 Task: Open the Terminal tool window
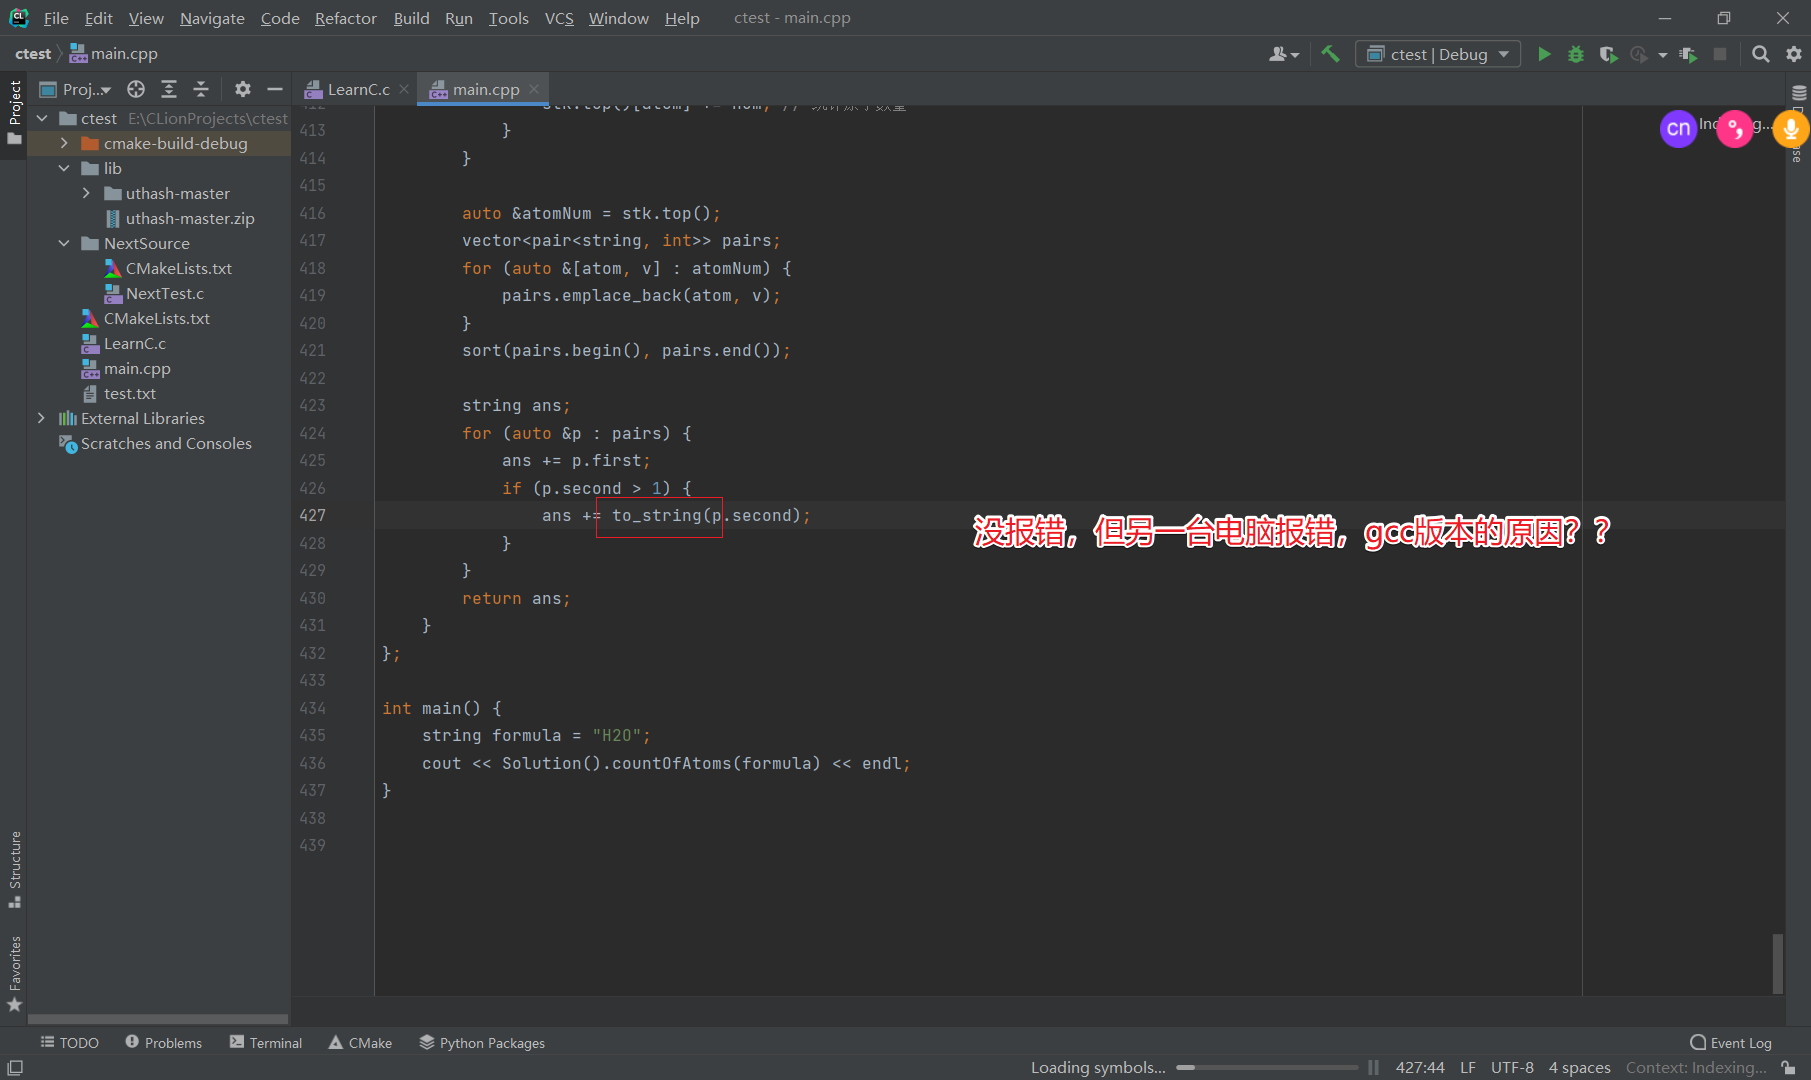click(x=265, y=1042)
